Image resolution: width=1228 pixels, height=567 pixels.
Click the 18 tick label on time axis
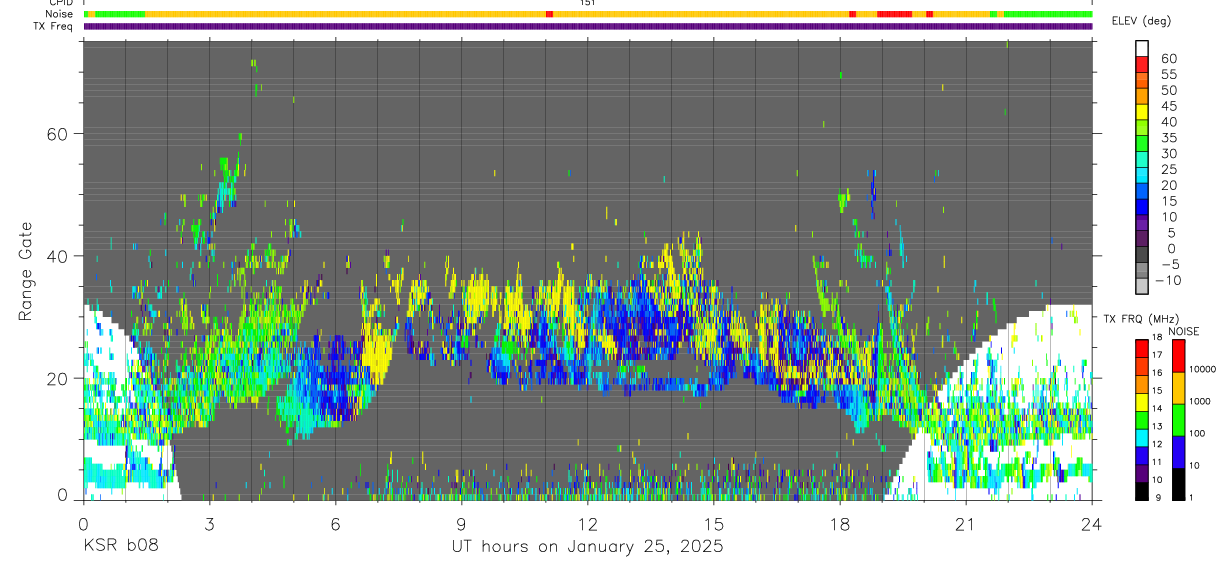[x=839, y=524]
